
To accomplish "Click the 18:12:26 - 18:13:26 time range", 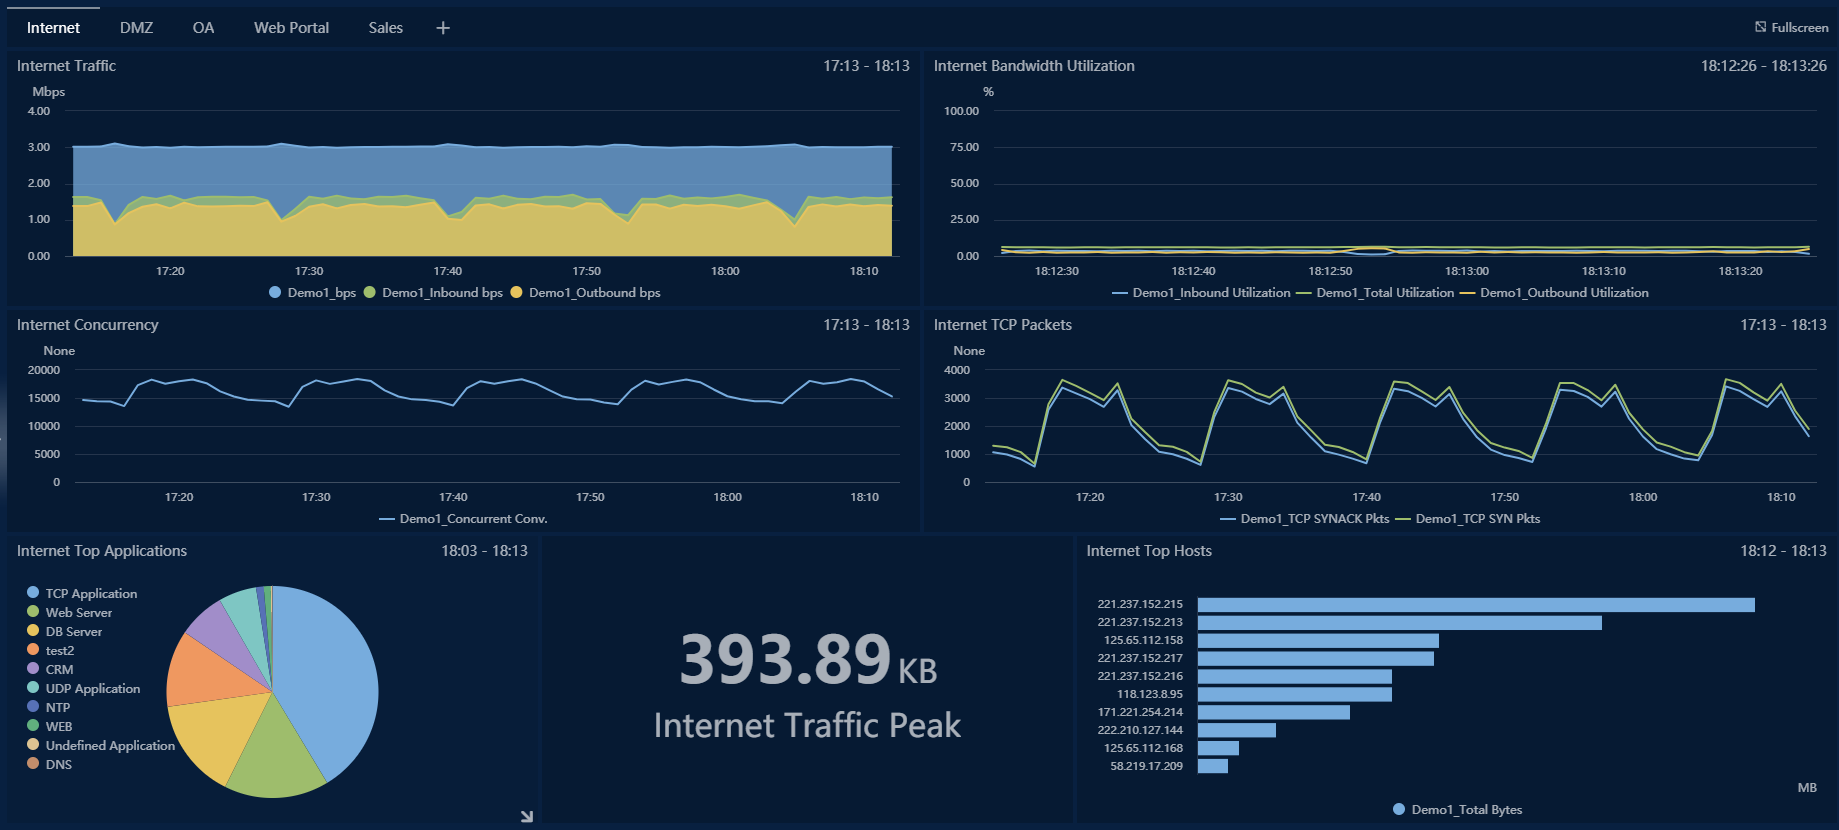I will pyautogui.click(x=1764, y=66).
